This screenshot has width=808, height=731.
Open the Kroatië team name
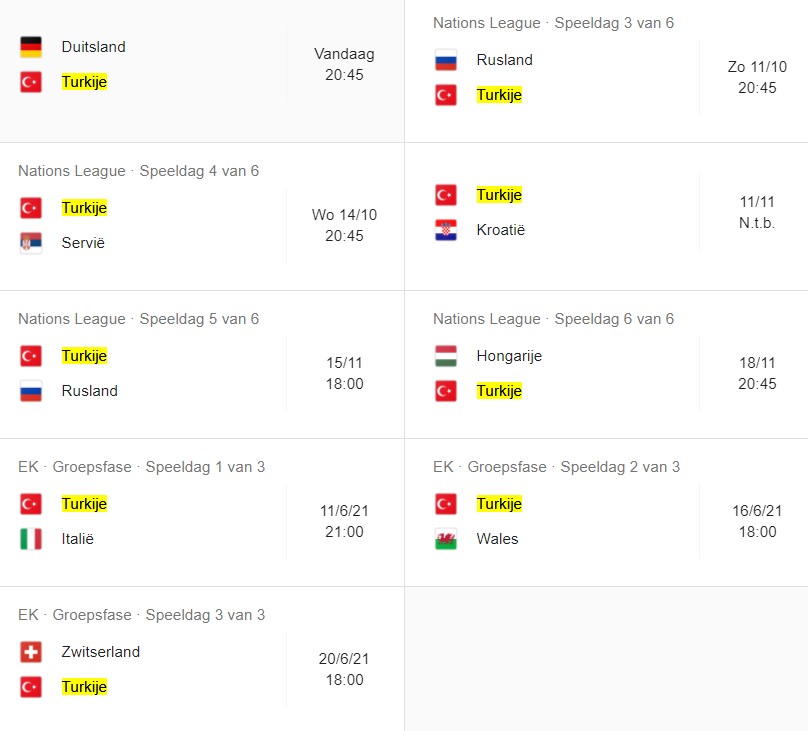[x=500, y=230]
